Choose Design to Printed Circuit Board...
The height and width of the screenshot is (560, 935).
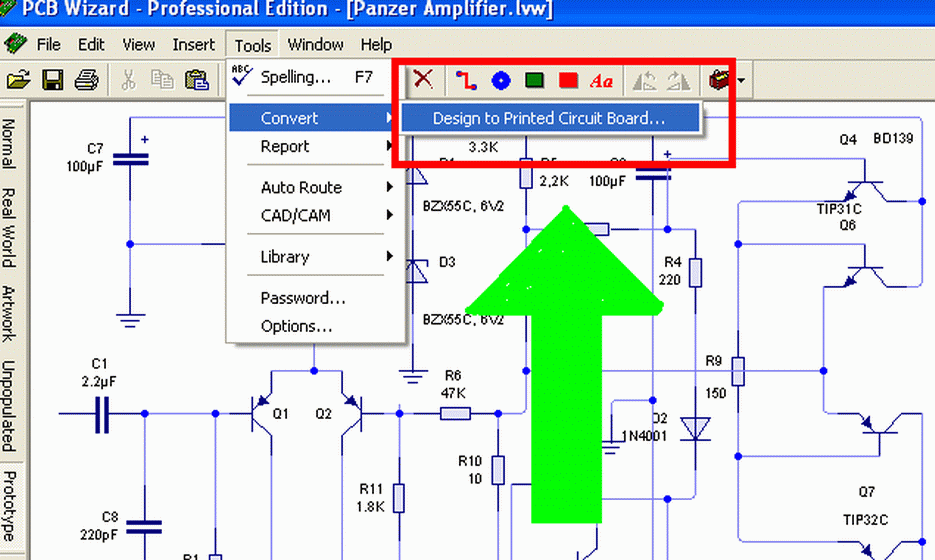tap(550, 118)
